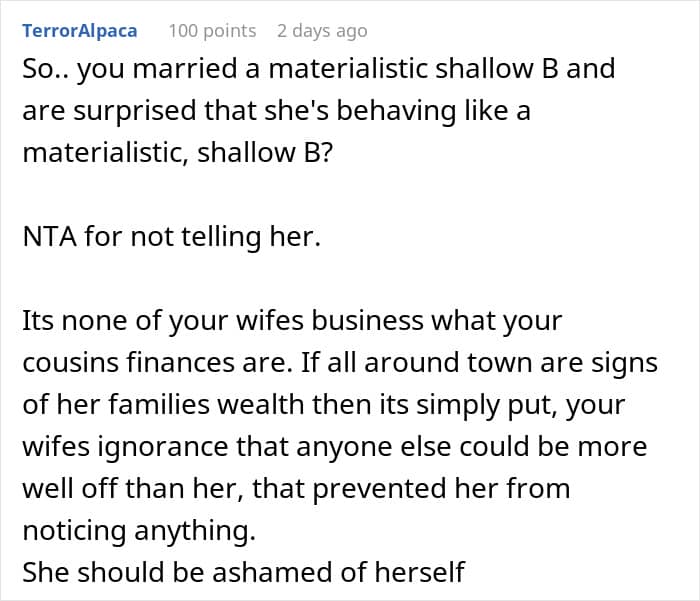Click the line "well off than her, that prevented"
This screenshot has height=601, width=700.
[296, 488]
